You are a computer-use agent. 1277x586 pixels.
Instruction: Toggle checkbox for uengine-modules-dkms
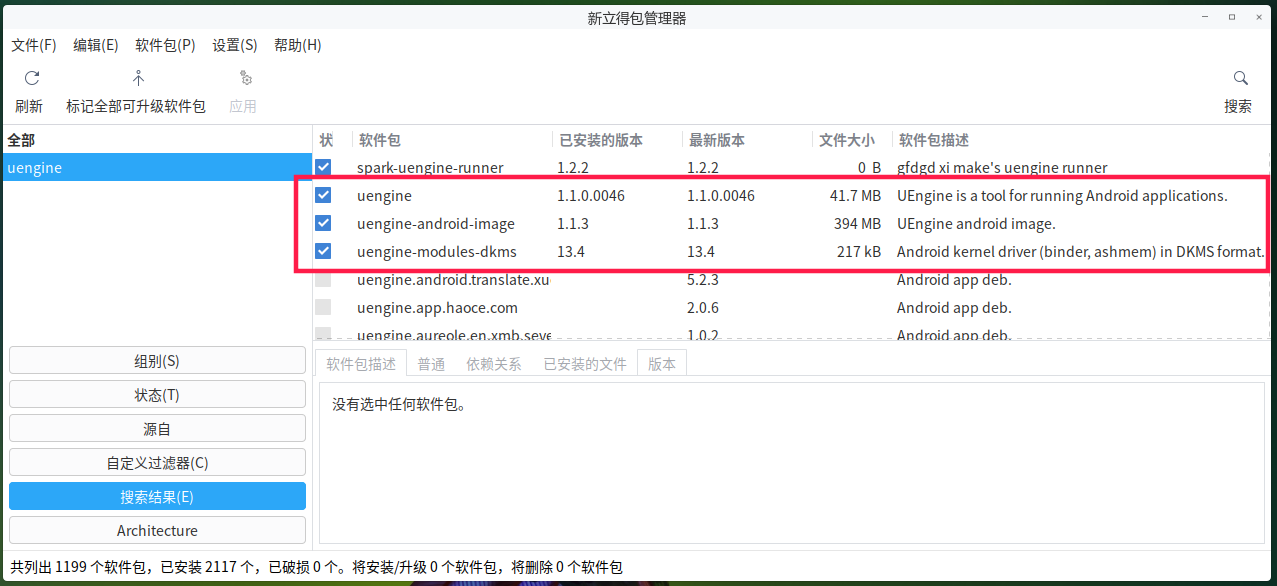coord(323,251)
